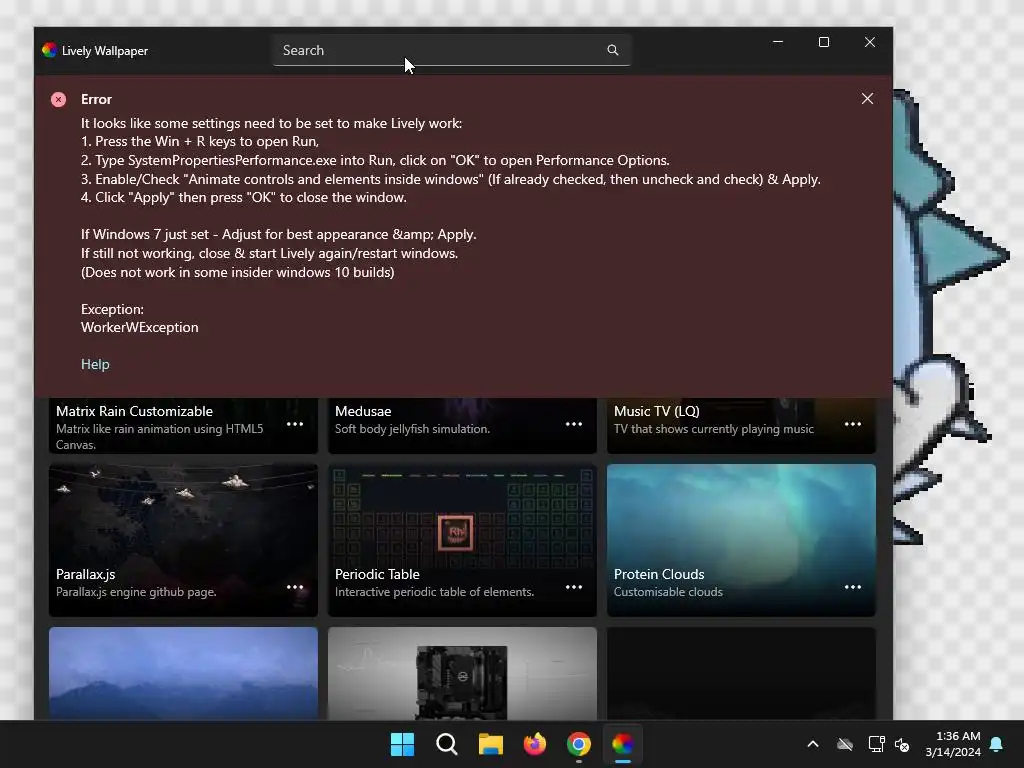Open more options for Matrix Rain Customizable
Viewport: 1024px width, 768px height.
point(295,424)
